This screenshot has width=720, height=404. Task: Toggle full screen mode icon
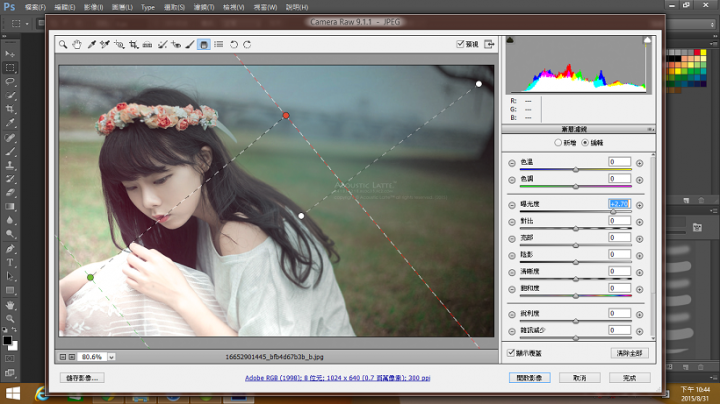pyautogui.click(x=489, y=44)
